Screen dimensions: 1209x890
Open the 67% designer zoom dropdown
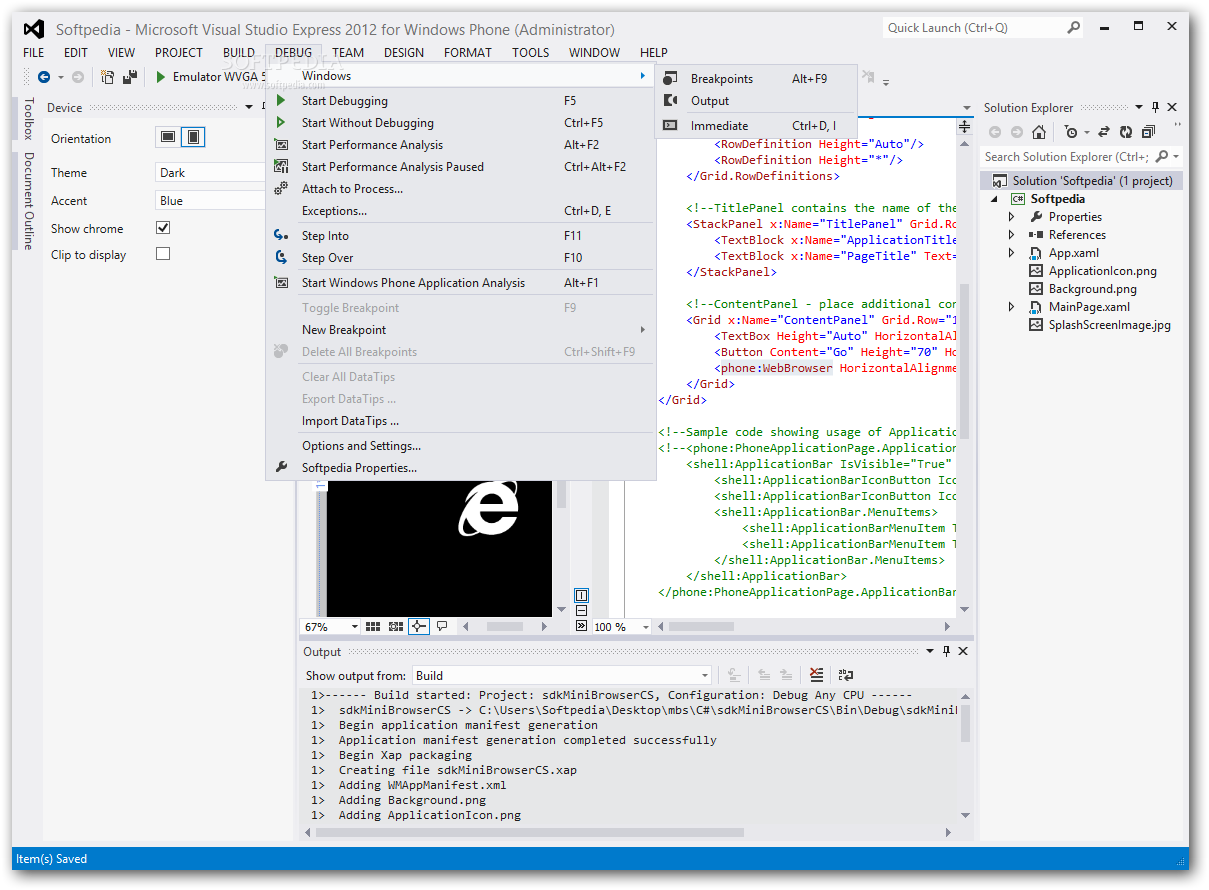[354, 627]
